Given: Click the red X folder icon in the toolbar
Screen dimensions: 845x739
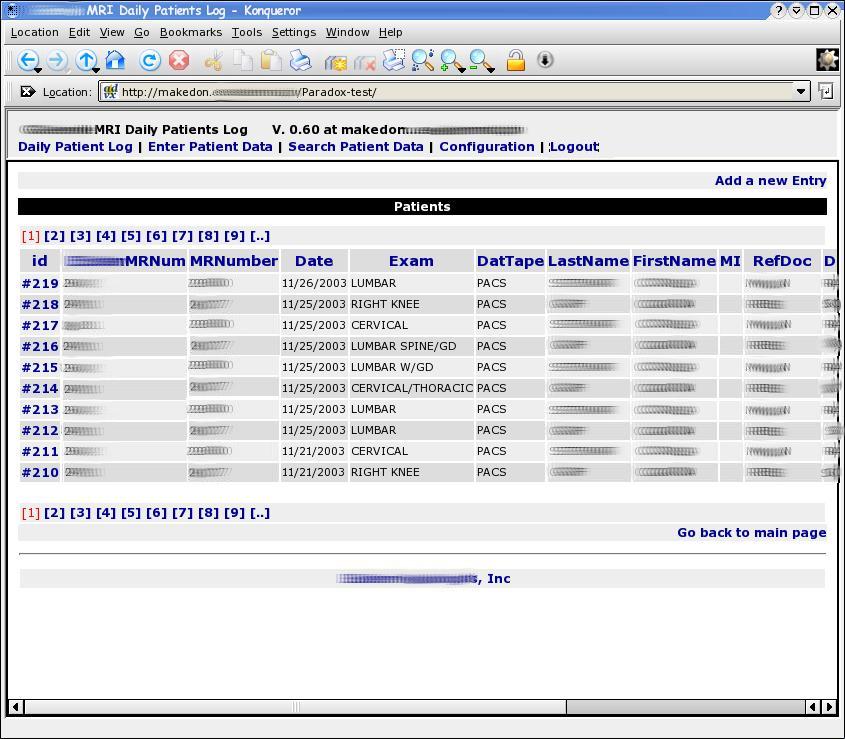Looking at the screenshot, I should coord(364,63).
